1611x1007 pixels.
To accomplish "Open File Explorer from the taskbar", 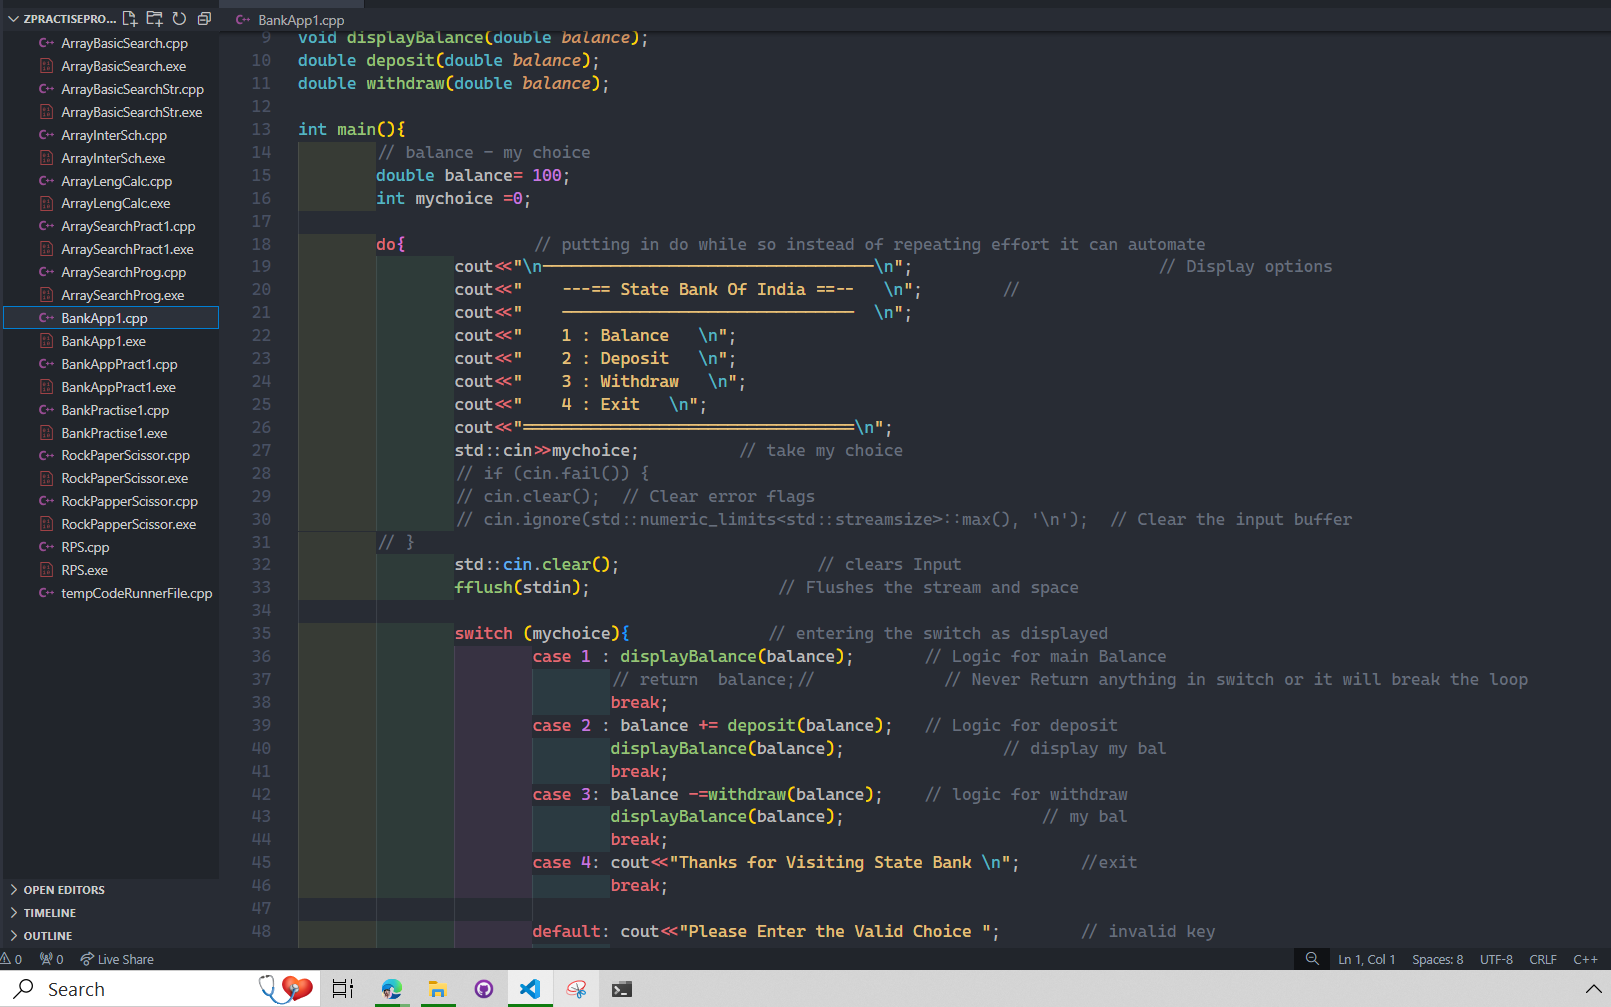I will tap(437, 989).
